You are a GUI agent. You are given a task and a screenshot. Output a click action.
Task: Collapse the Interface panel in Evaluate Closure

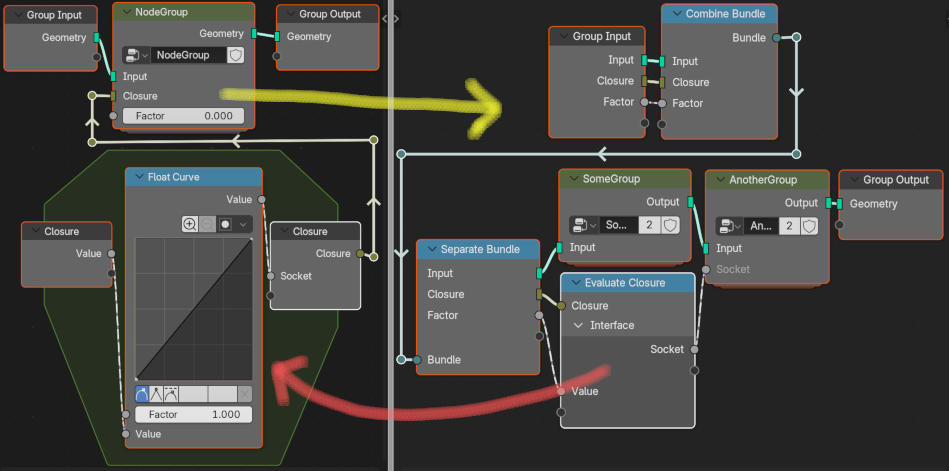579,326
